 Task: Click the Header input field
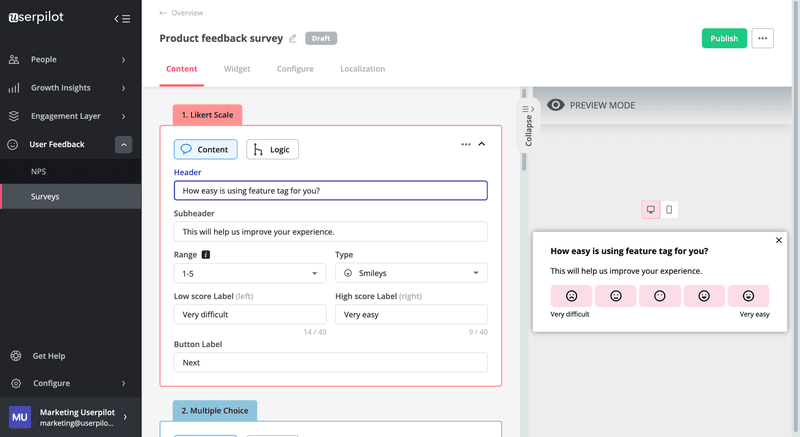[331, 191]
